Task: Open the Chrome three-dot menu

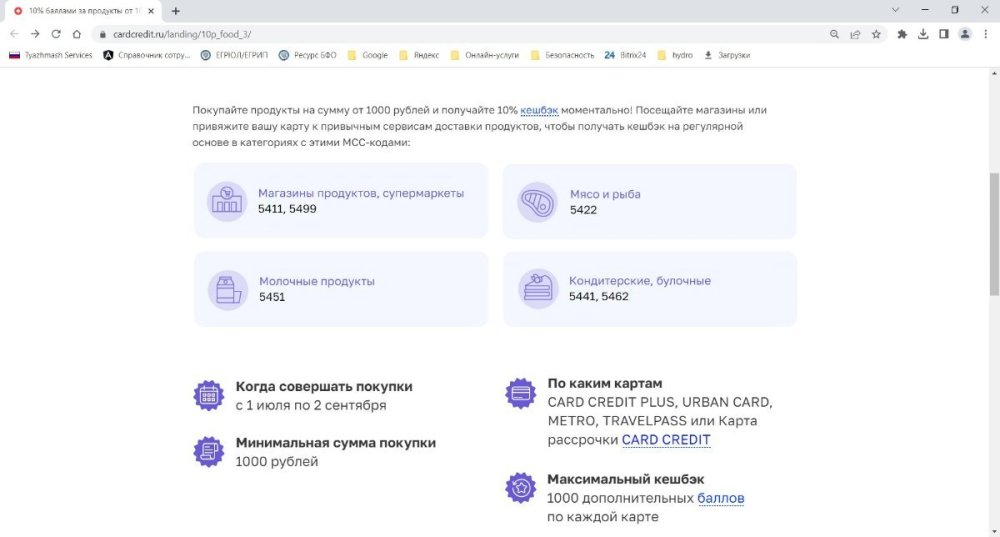Action: click(986, 33)
